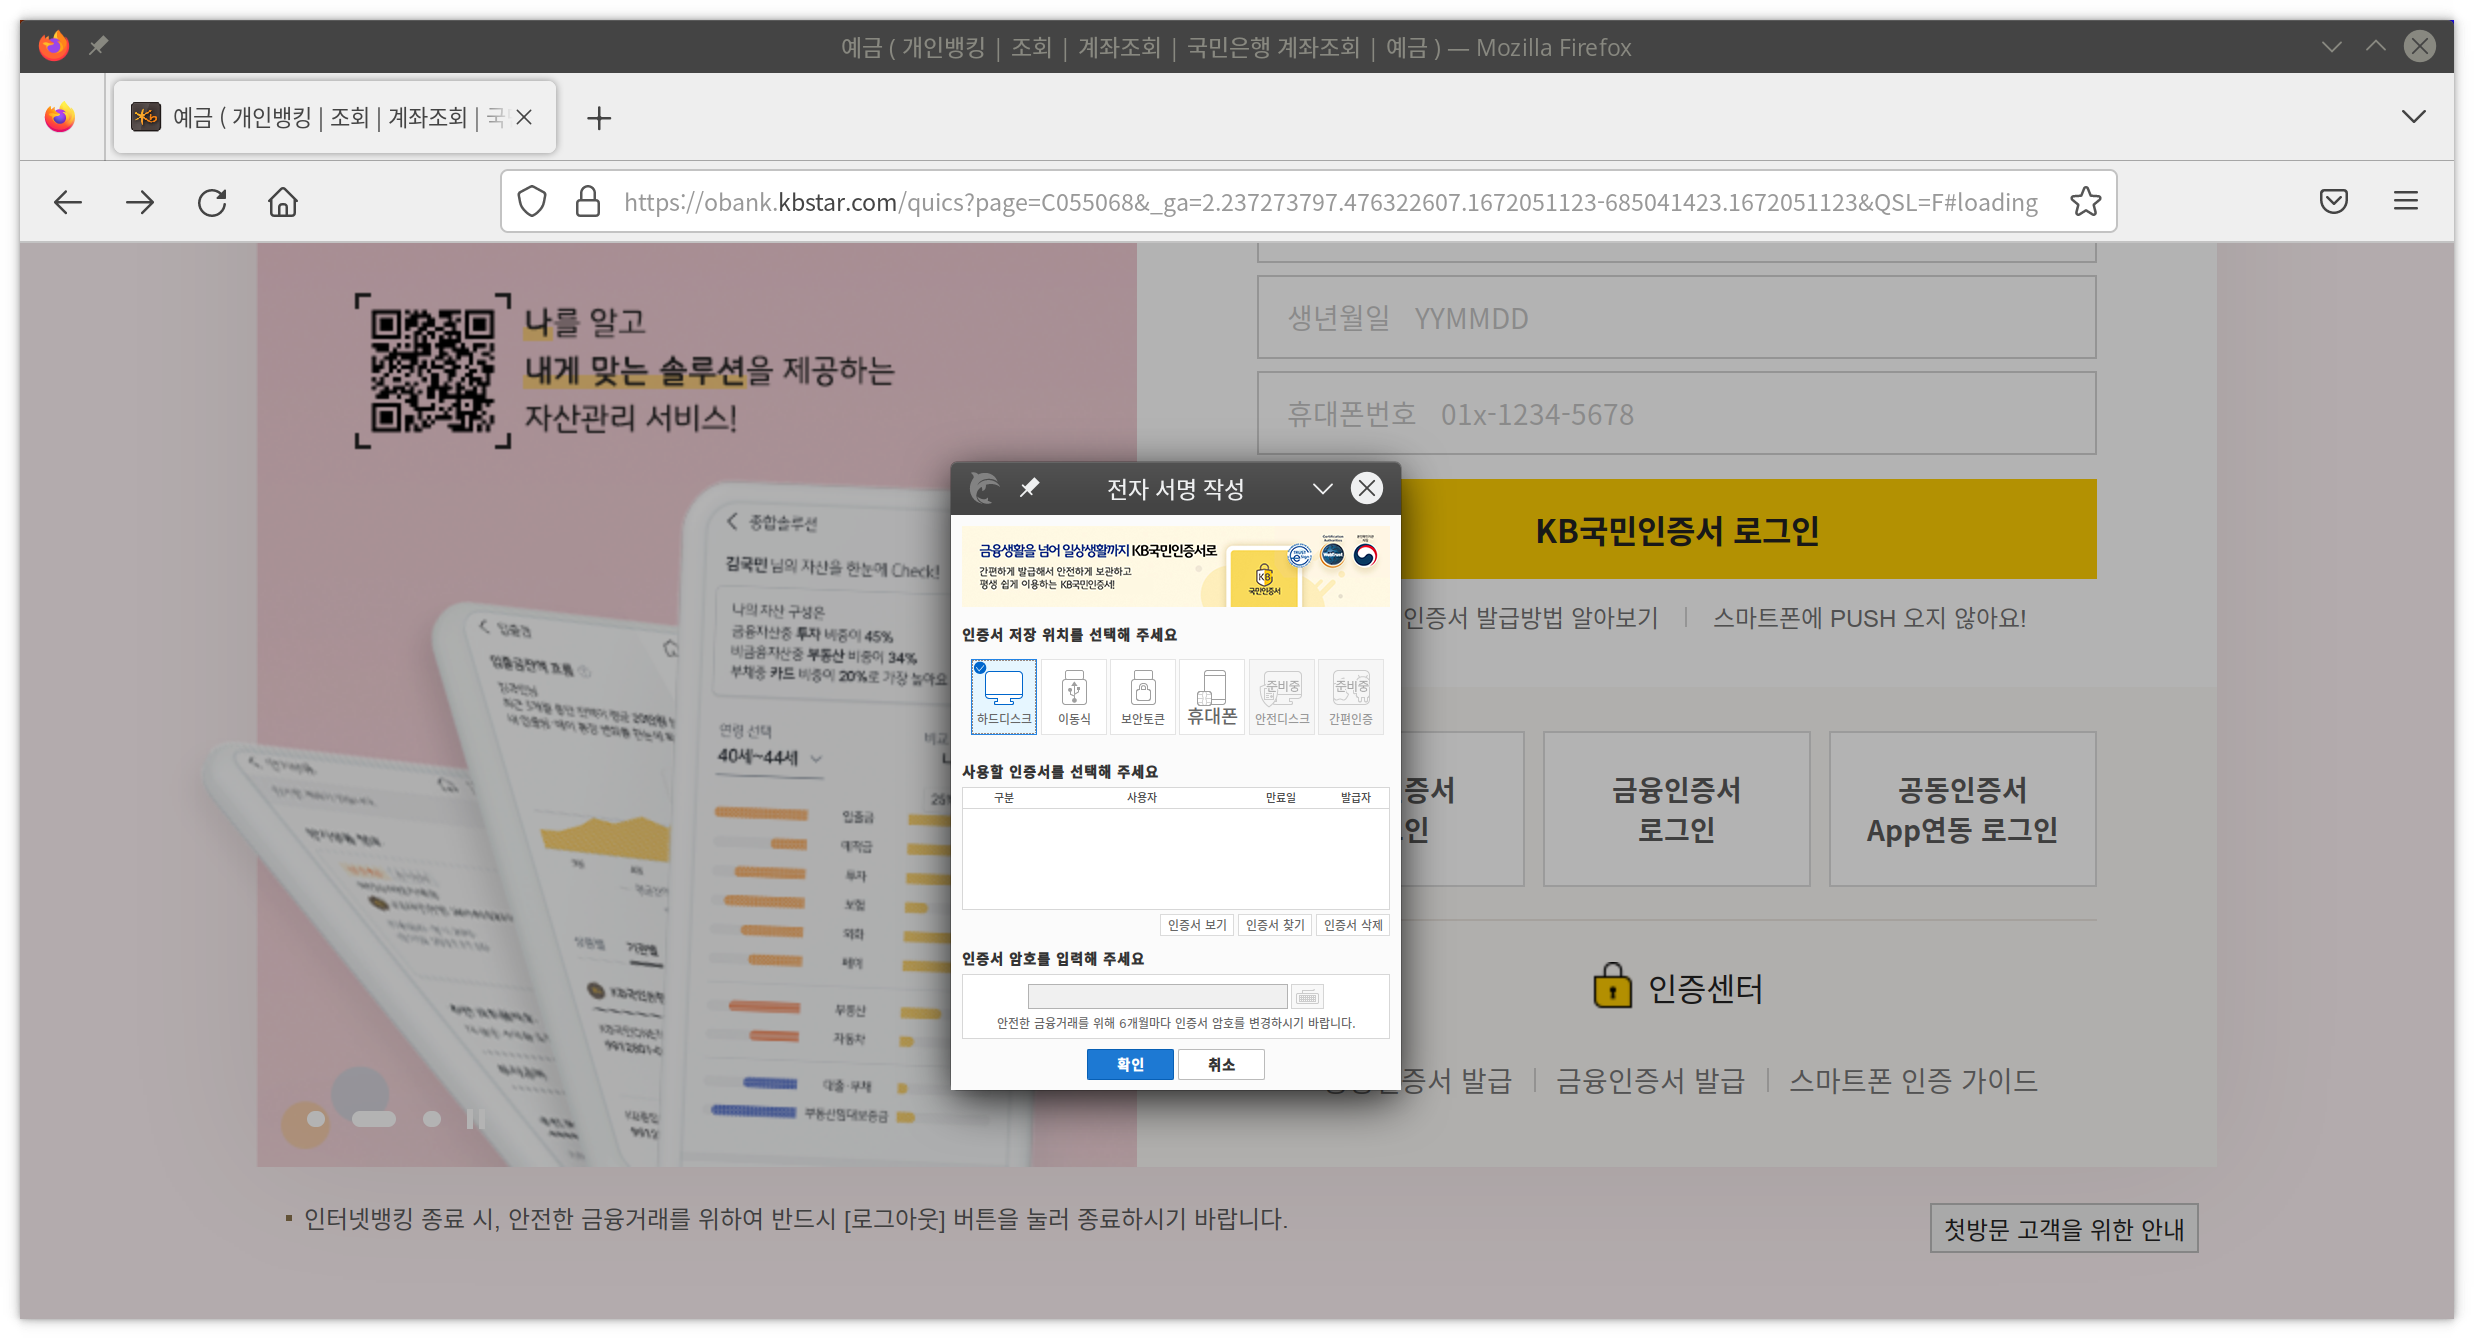Screen dimensions: 2474x1339
Task: Click 만료일 column header
Action: tap(1280, 797)
